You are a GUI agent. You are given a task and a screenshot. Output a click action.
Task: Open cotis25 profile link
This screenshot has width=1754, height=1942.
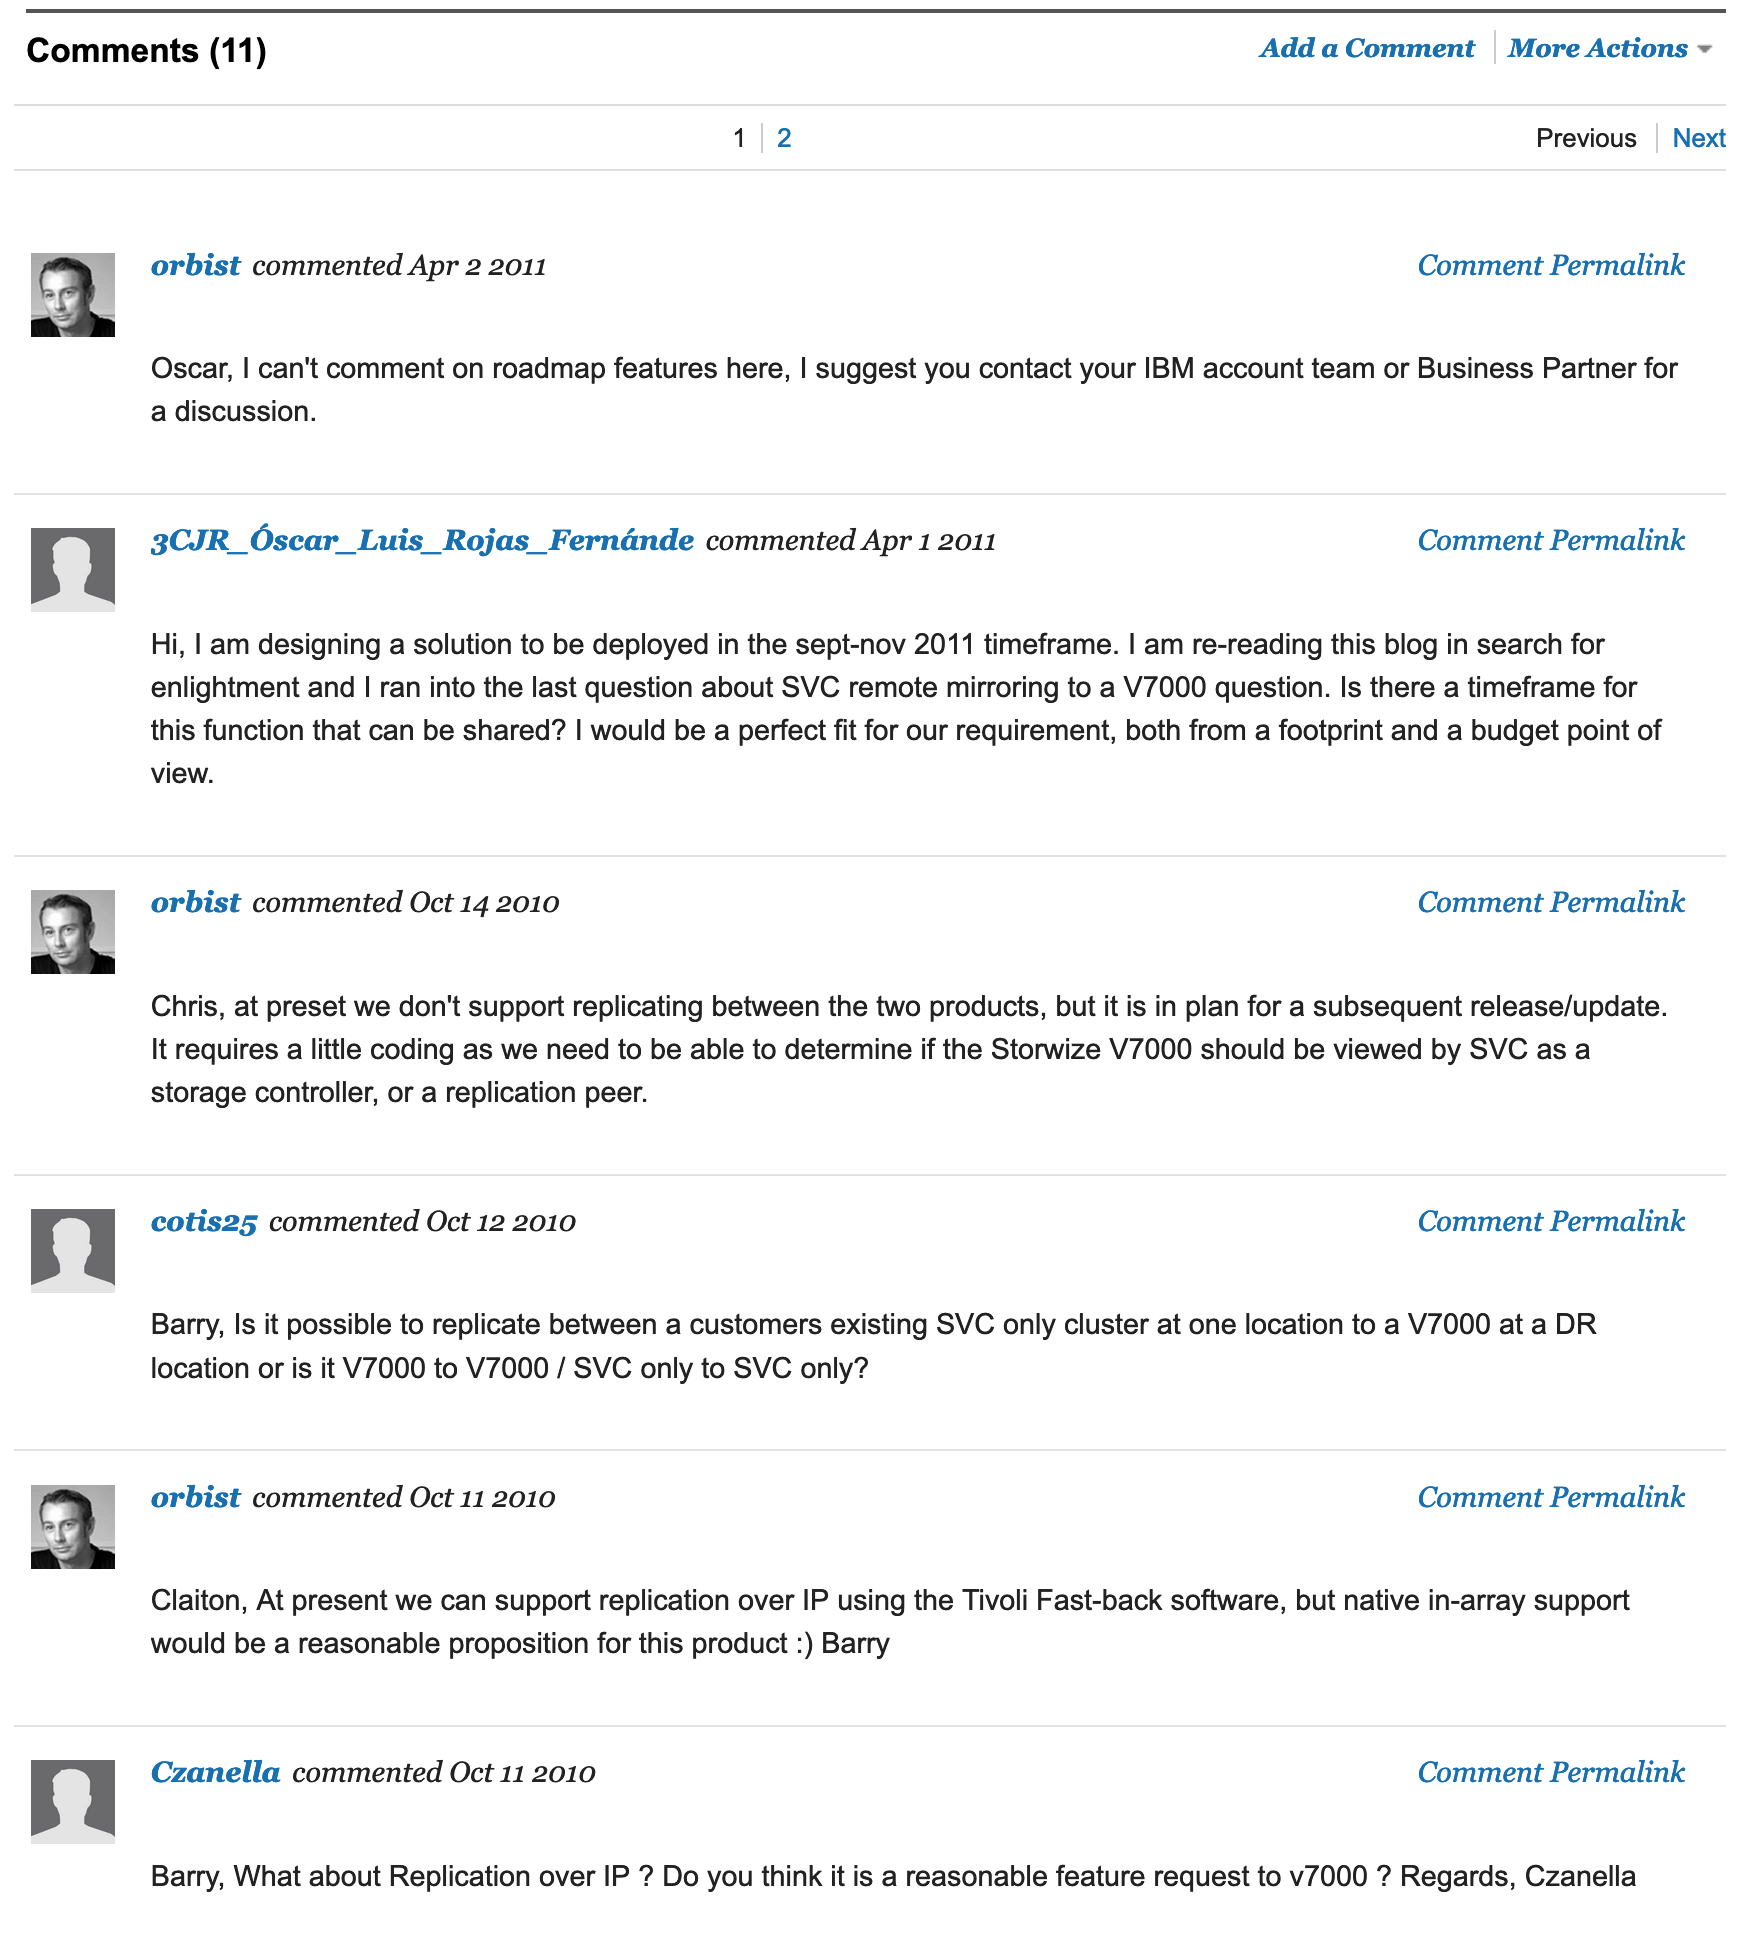click(204, 1221)
